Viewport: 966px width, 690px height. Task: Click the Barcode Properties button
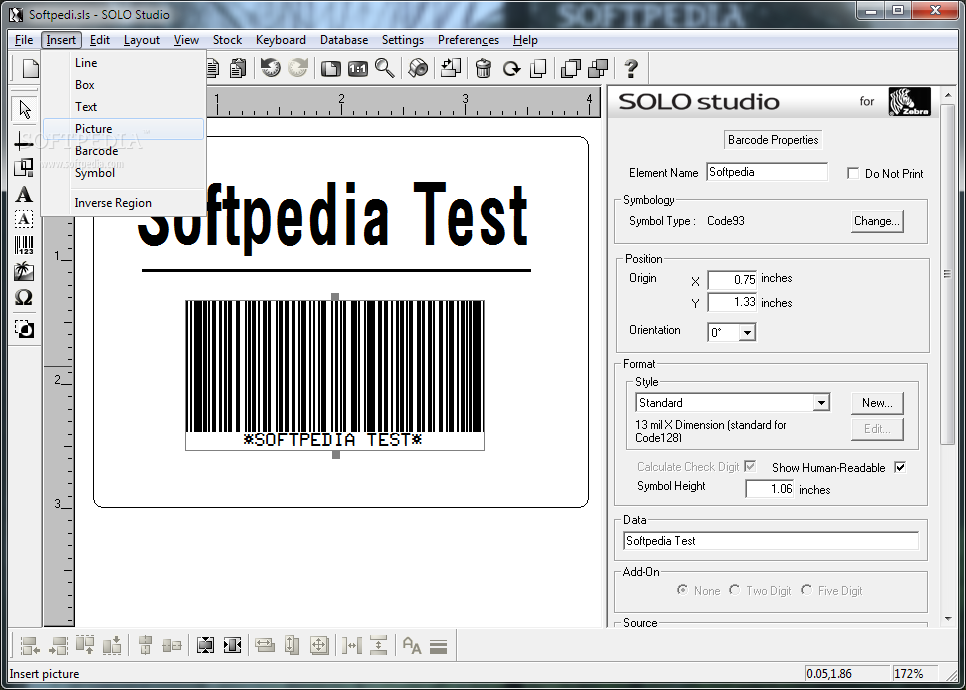pos(773,140)
